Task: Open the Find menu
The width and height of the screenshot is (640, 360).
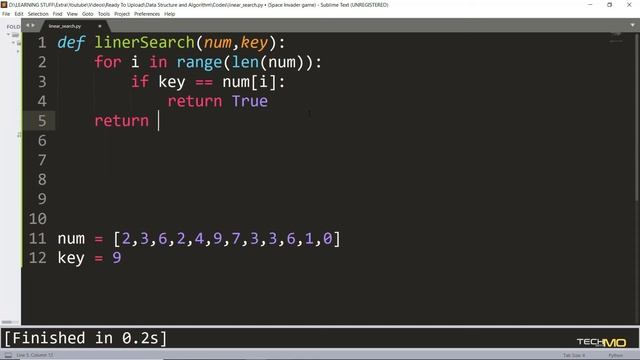Action: 57,14
